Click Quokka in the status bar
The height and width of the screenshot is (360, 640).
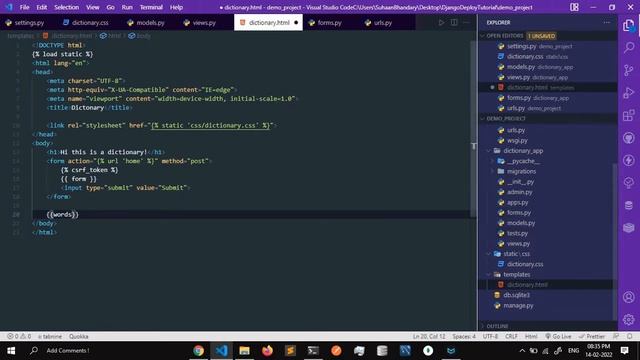click(78, 336)
